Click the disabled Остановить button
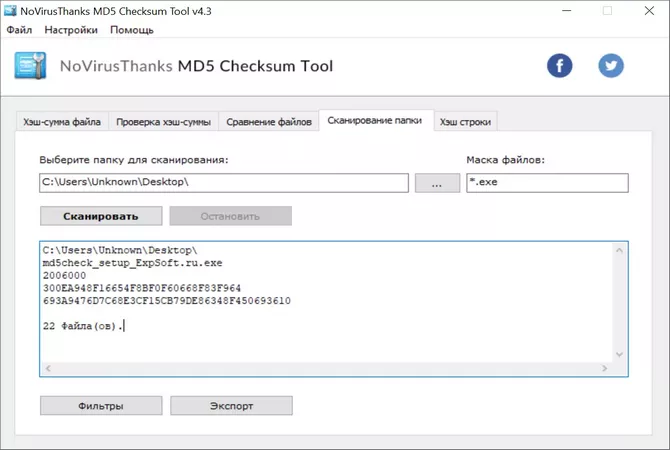This screenshot has height=450, width=670. (230, 216)
